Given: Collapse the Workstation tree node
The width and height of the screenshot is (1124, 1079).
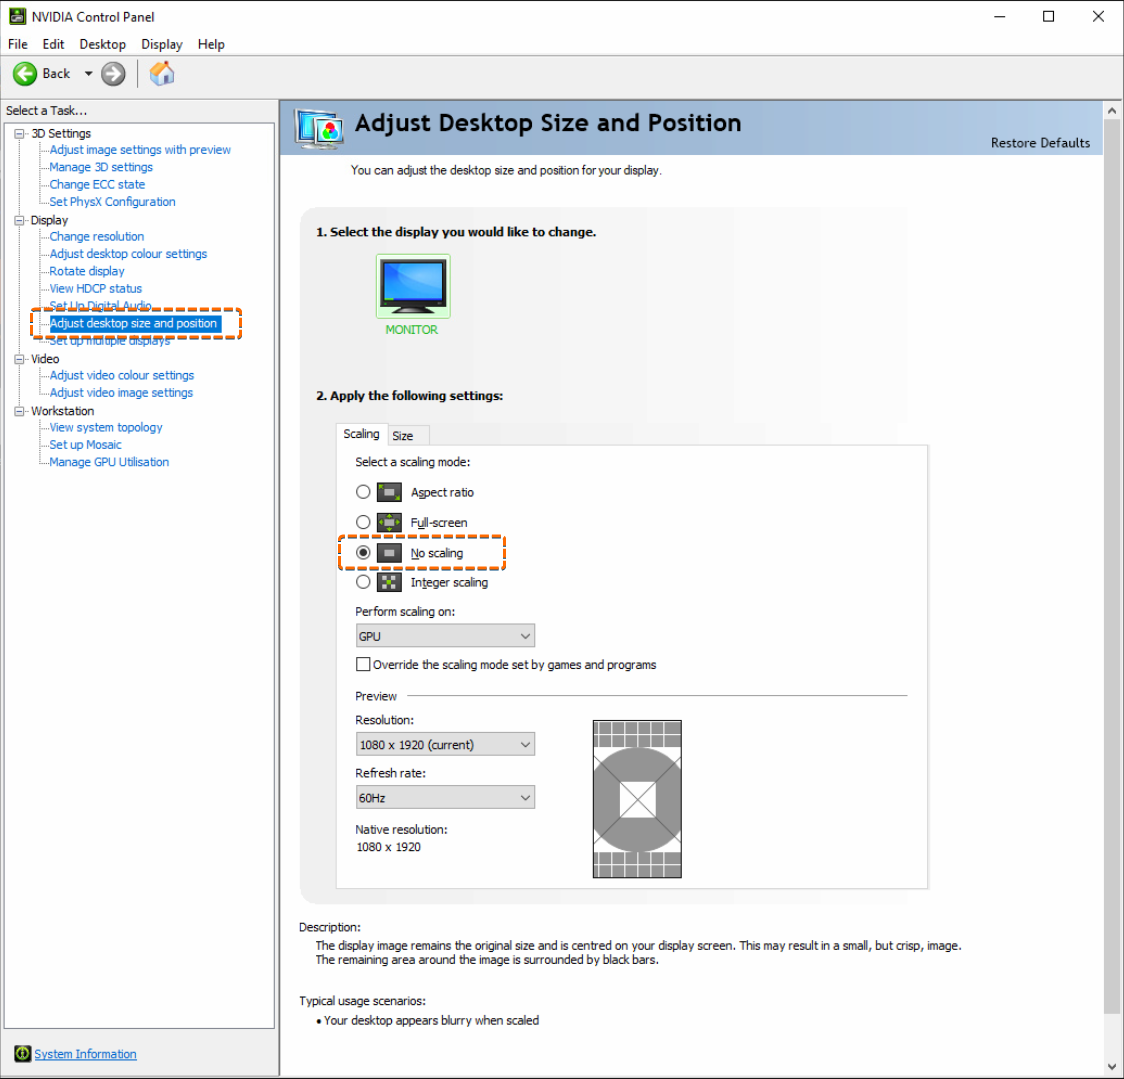Looking at the screenshot, I should coord(19,411).
